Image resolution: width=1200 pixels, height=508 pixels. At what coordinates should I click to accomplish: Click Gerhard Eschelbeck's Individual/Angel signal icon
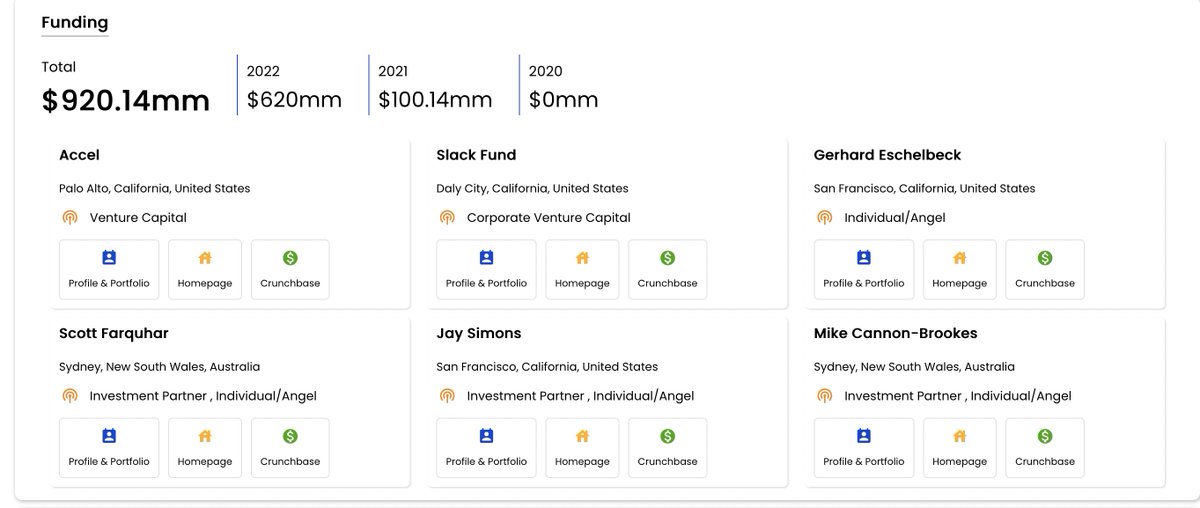825,217
